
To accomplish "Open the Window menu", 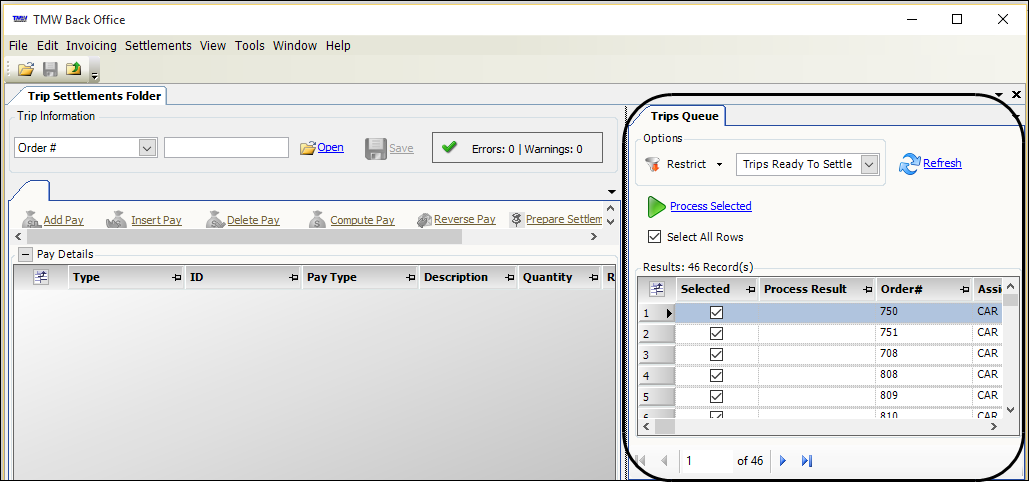I will [295, 45].
